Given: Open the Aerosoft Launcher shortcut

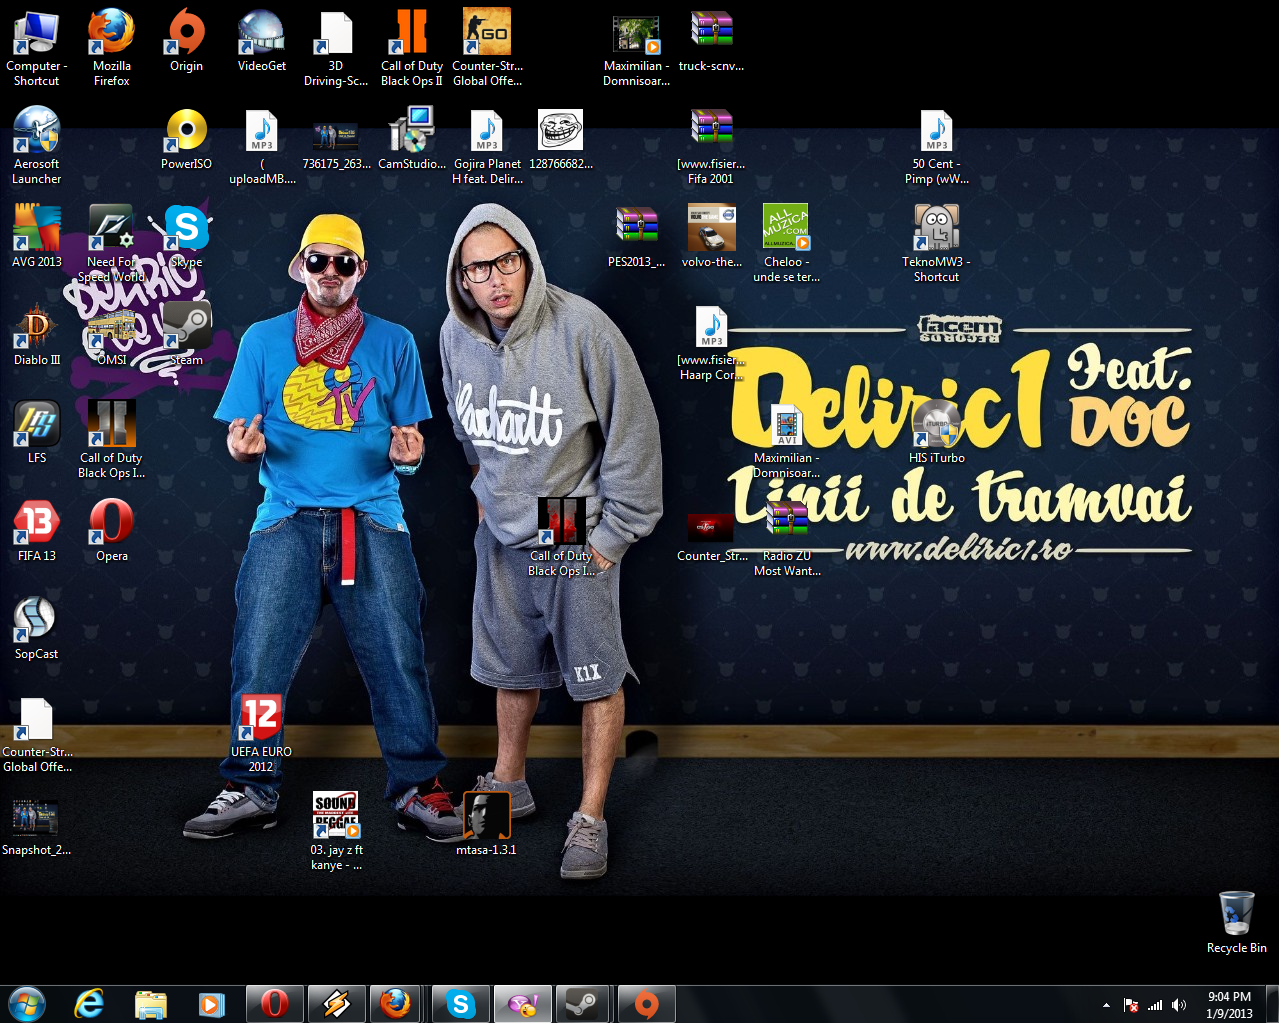Looking at the screenshot, I should (x=36, y=145).
